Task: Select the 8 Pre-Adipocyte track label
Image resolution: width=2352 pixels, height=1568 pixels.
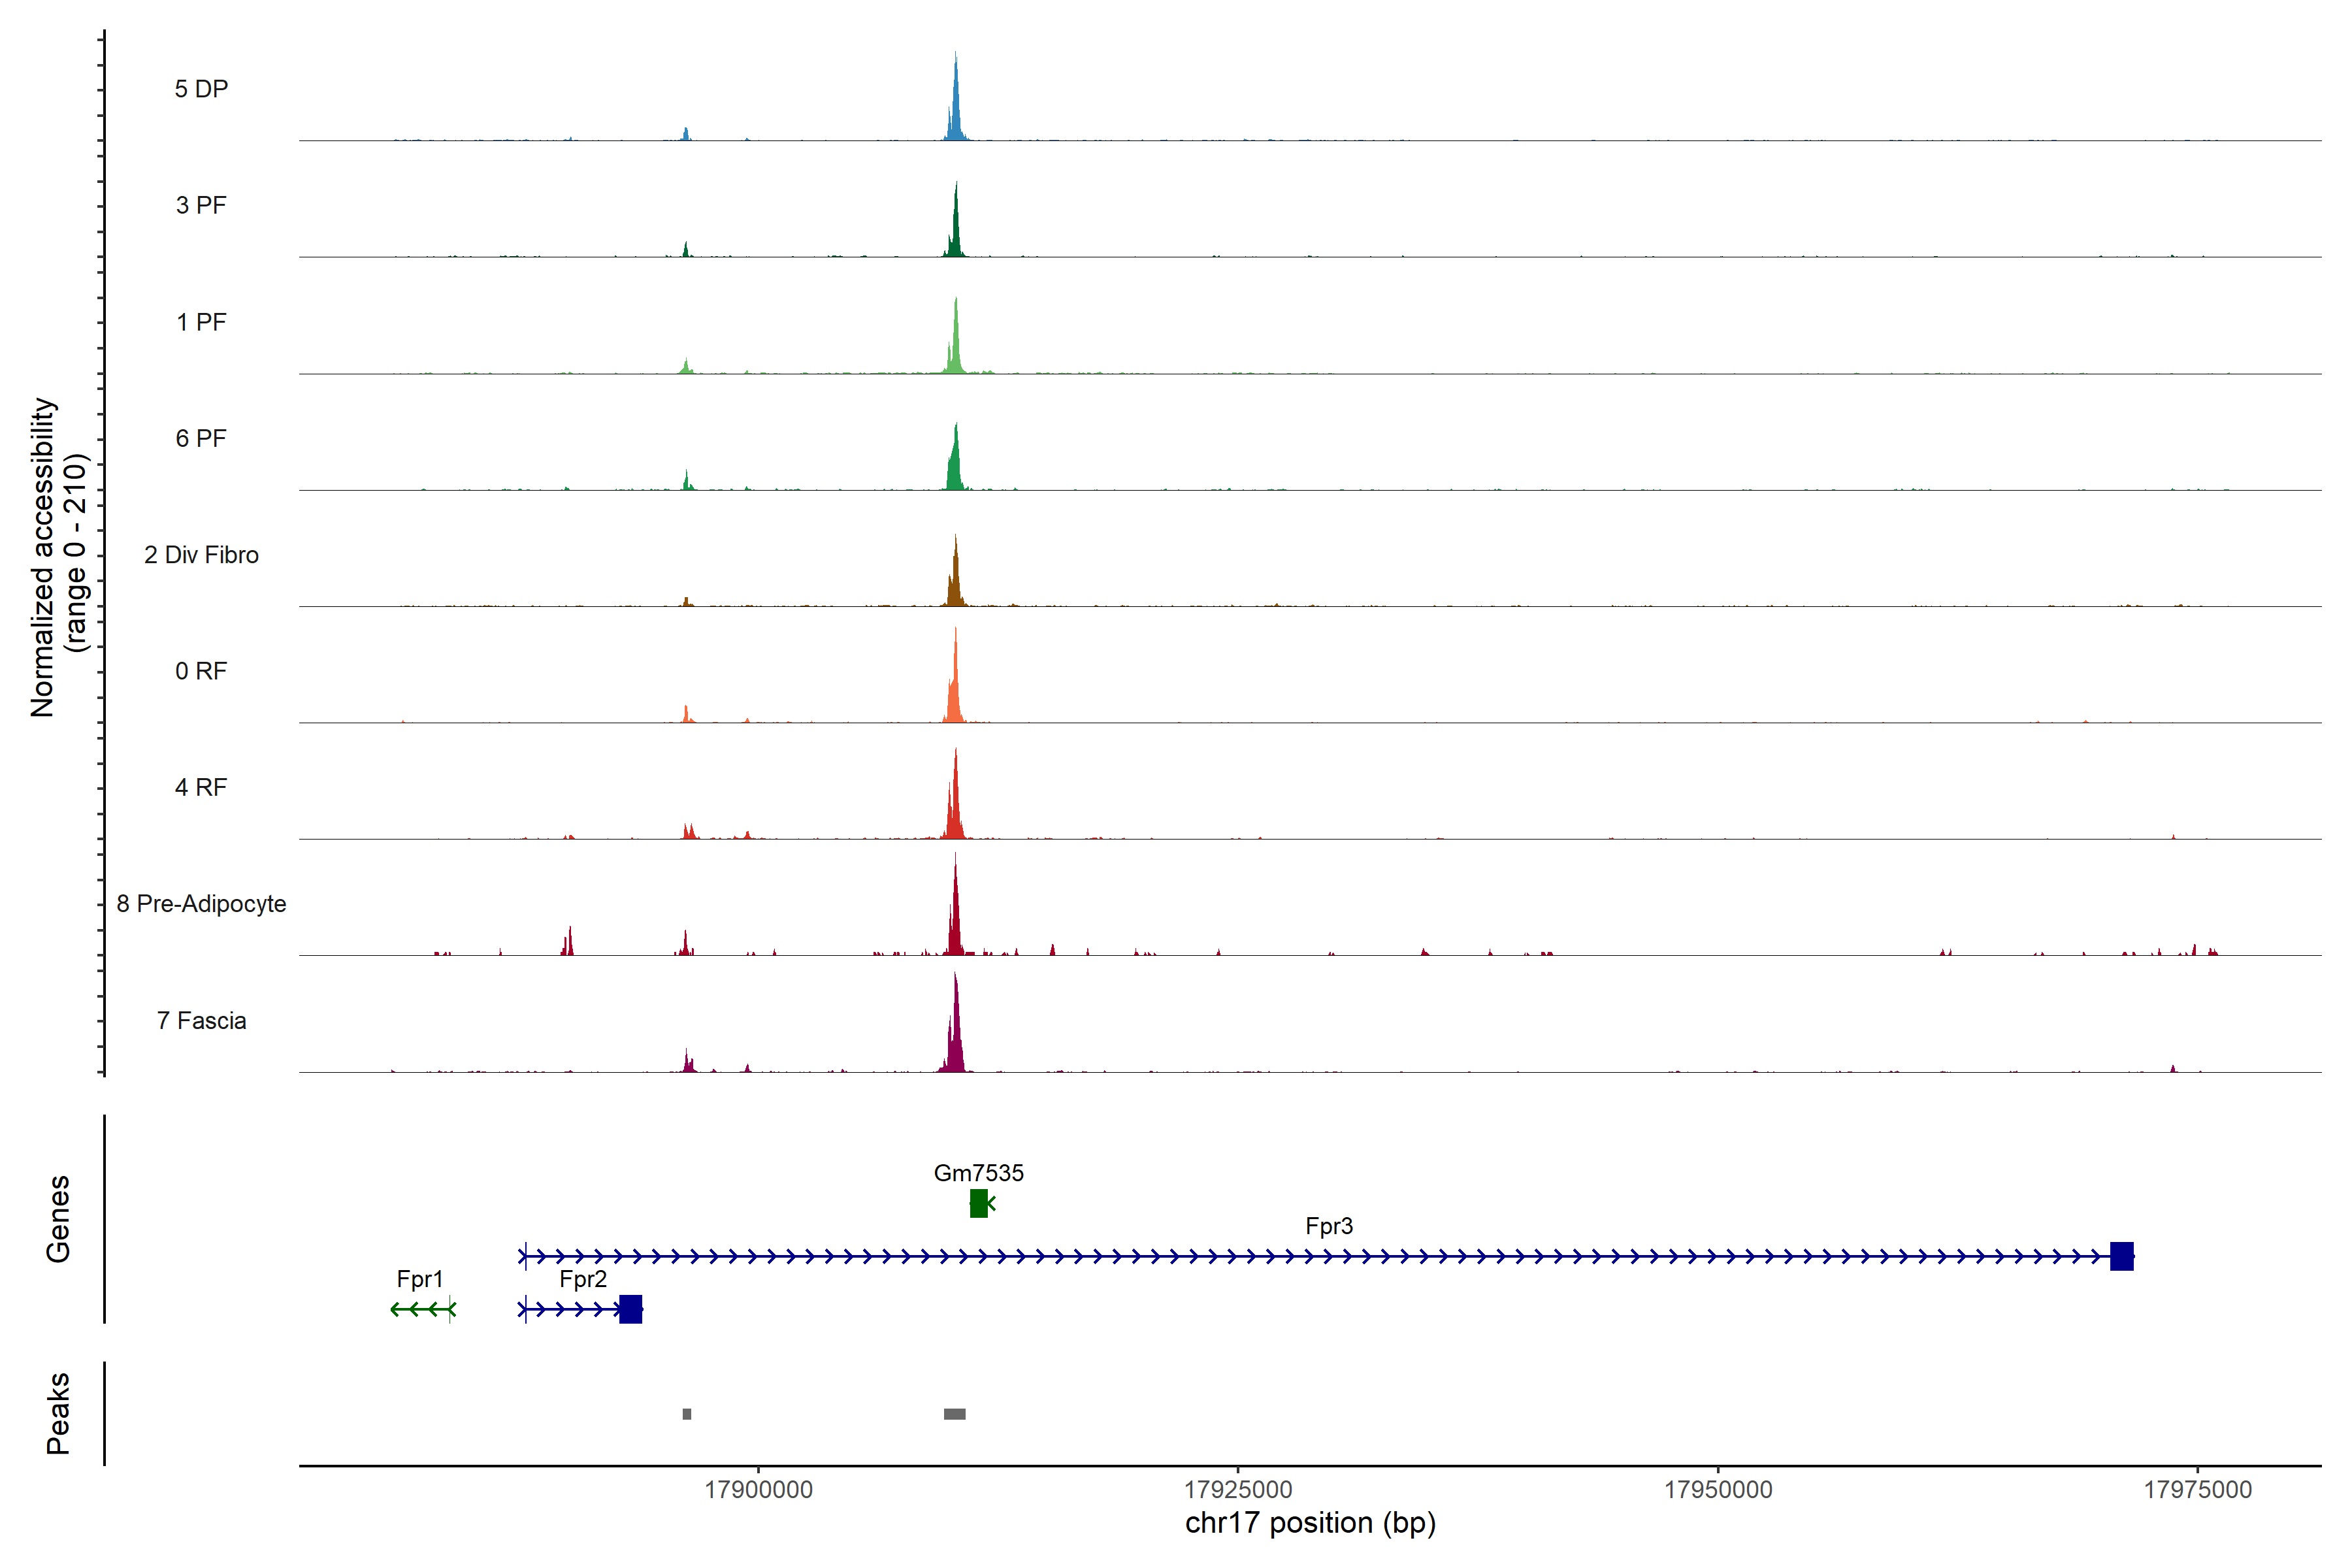Action: tap(201, 904)
